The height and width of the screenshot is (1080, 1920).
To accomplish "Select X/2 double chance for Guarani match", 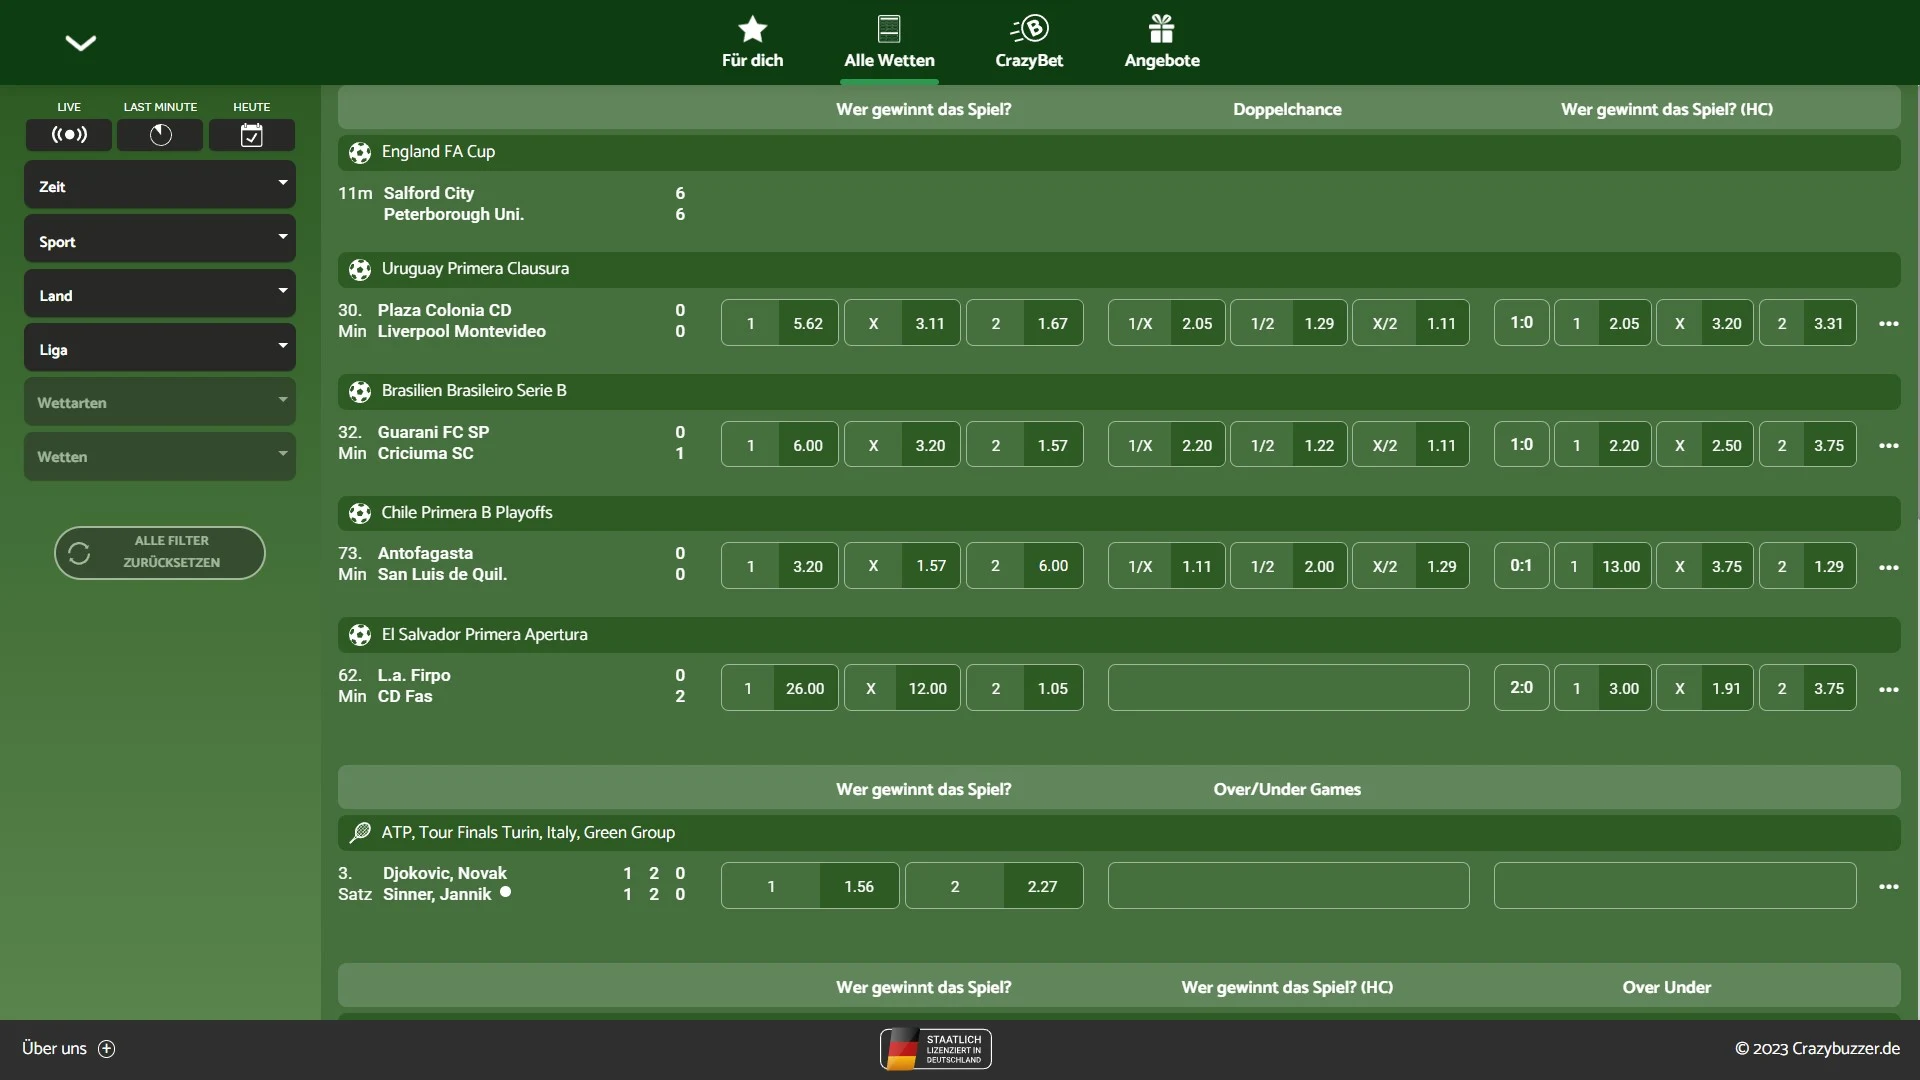I will (1411, 445).
